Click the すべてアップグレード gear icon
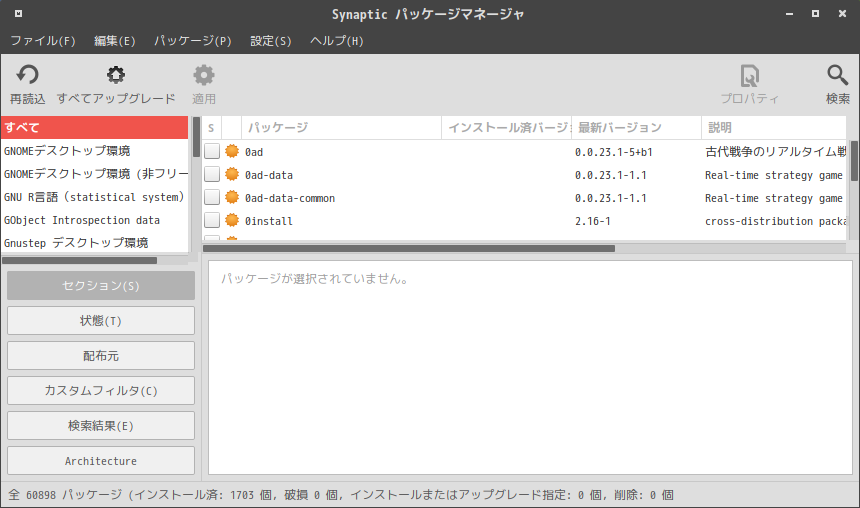This screenshot has width=860, height=508. pos(116,75)
